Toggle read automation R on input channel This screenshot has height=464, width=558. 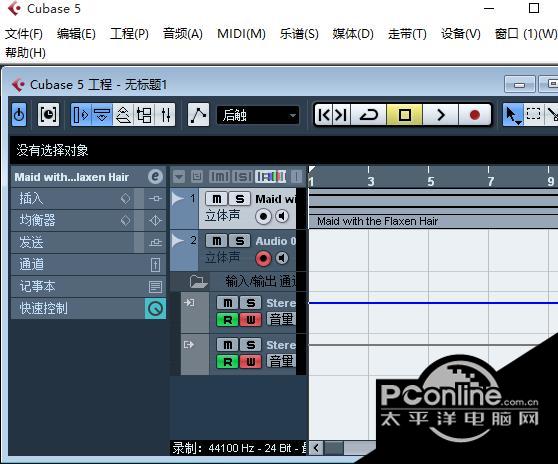pyautogui.click(x=227, y=320)
